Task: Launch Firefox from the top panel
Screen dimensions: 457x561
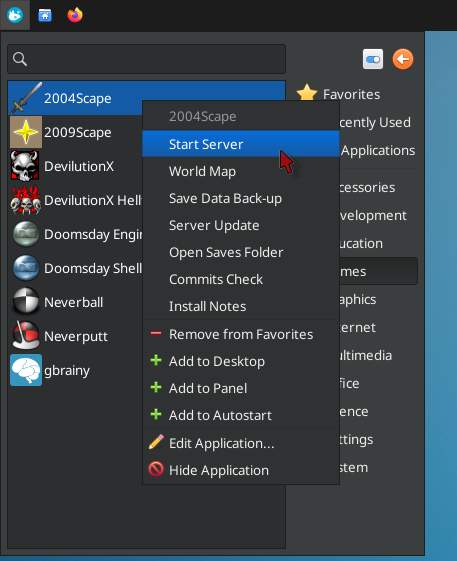Action: pos(75,15)
